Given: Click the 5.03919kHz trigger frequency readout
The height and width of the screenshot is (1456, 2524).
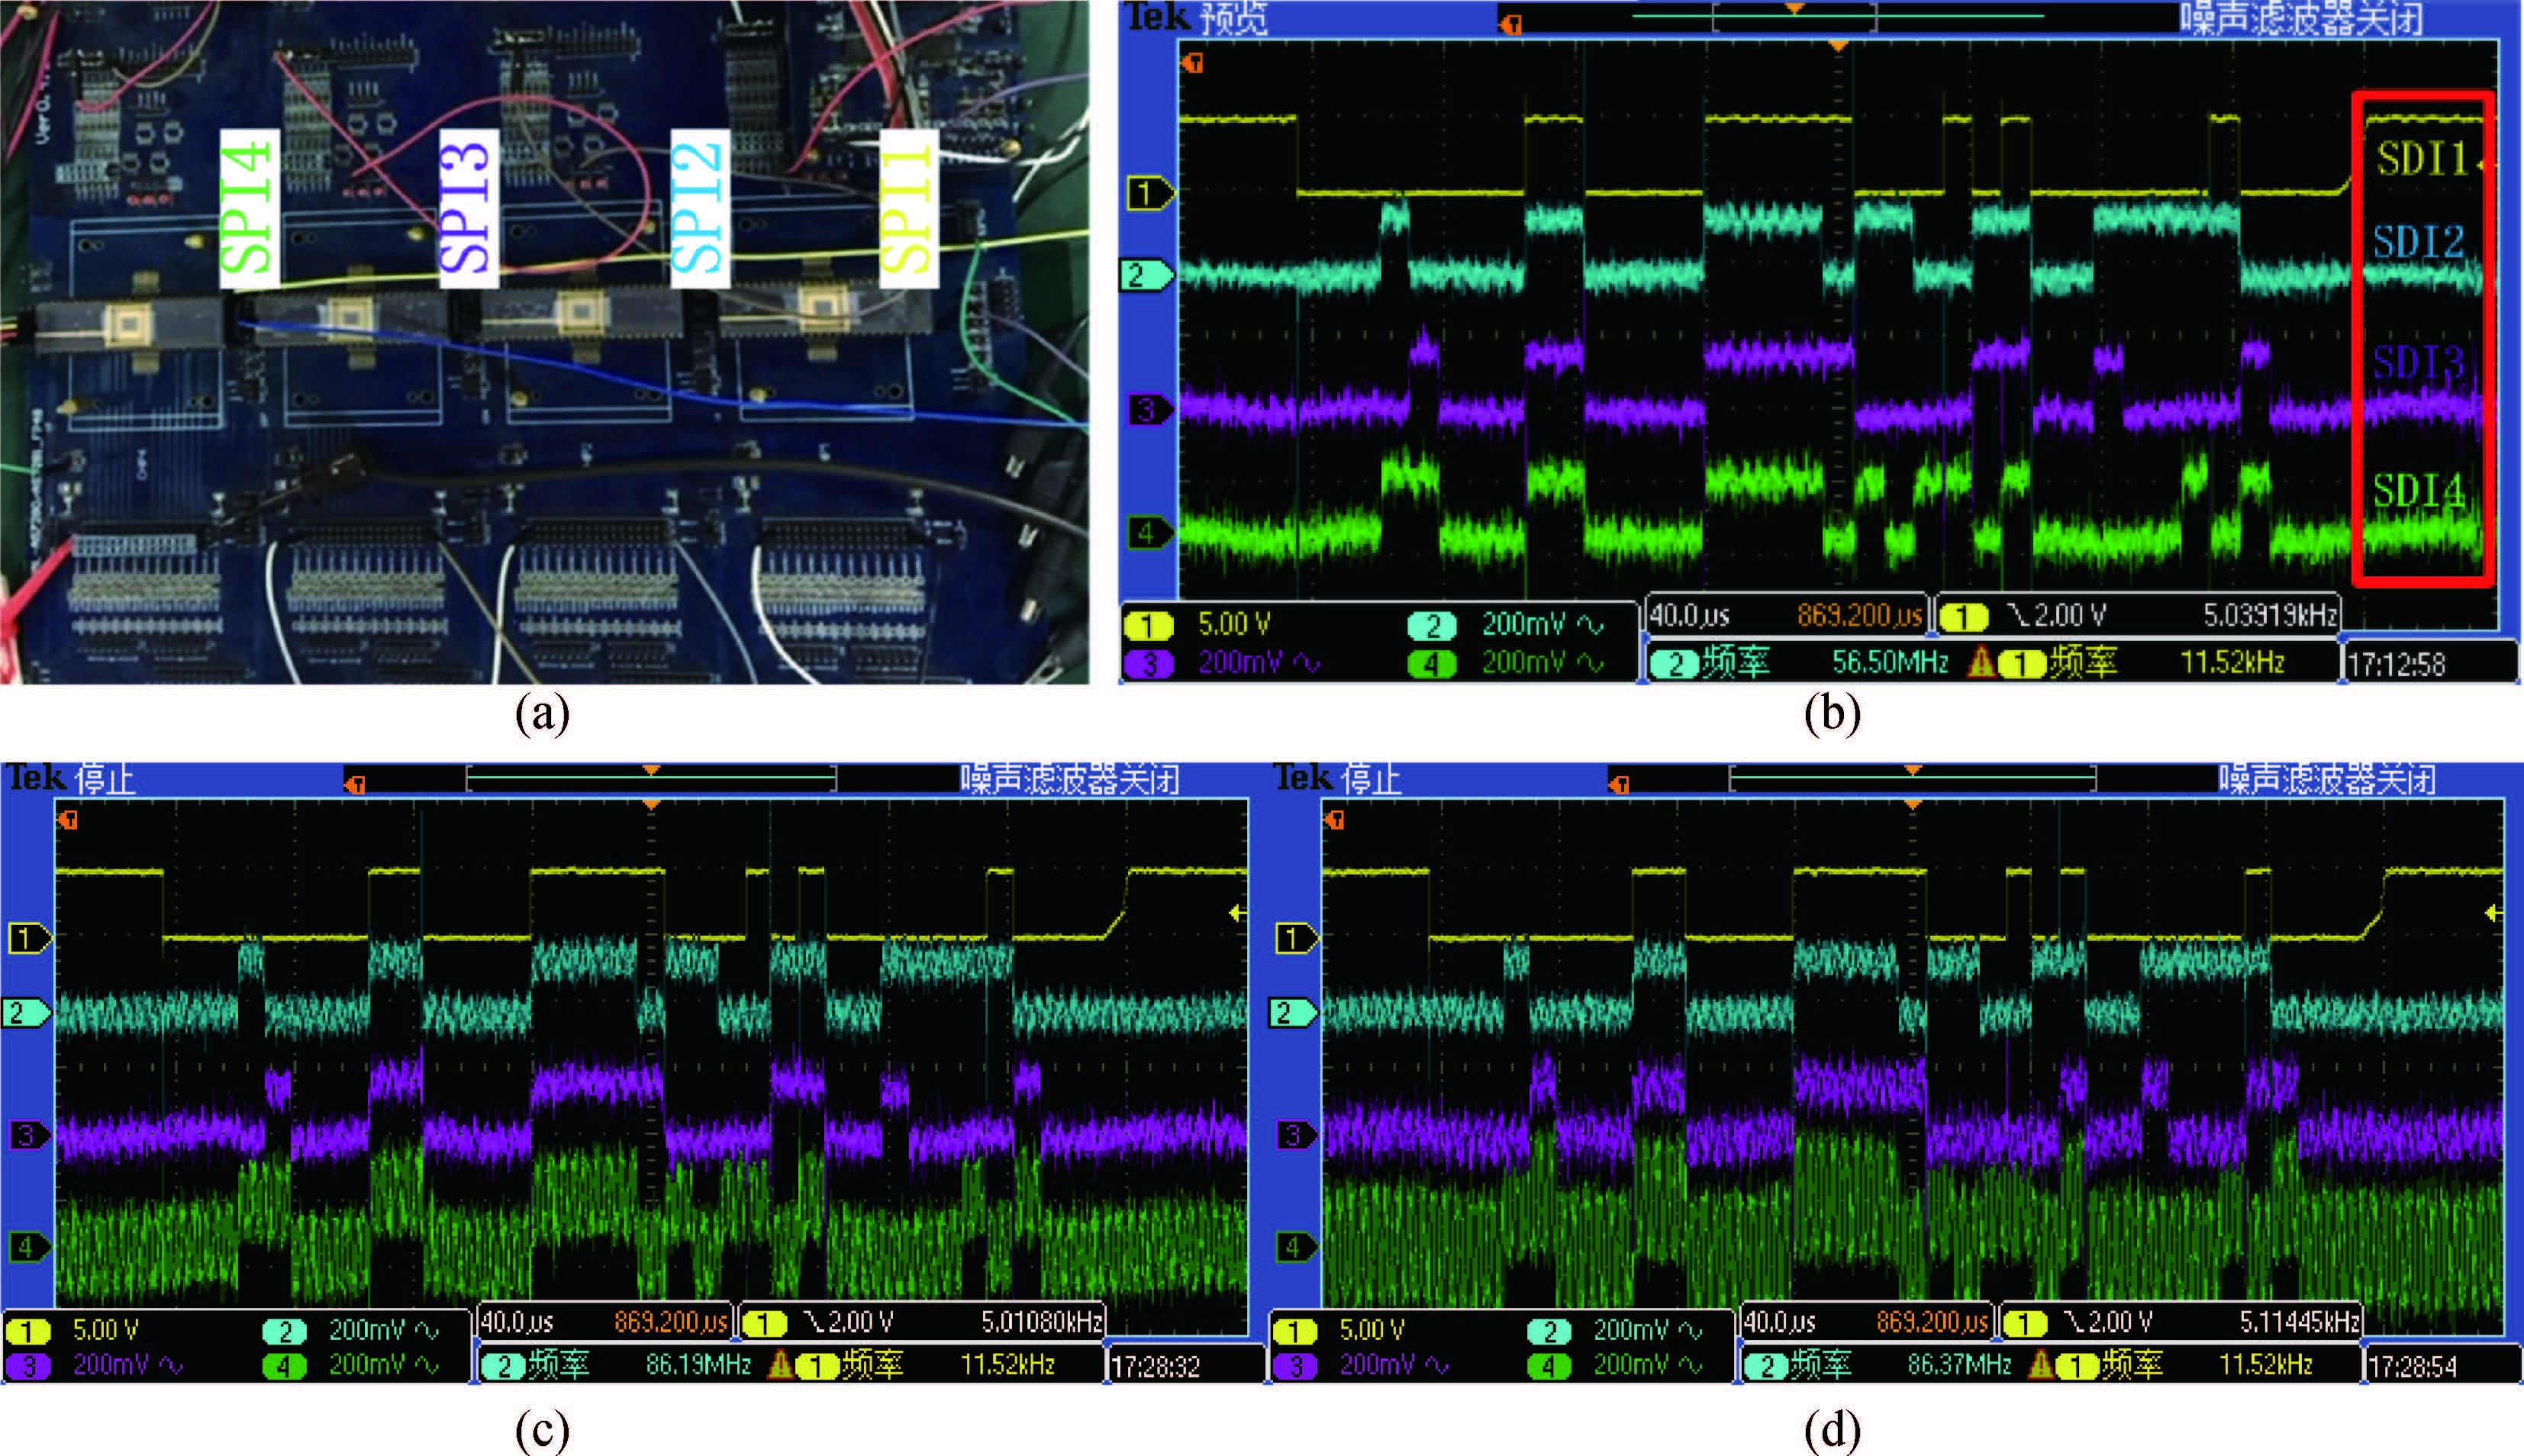Looking at the screenshot, I should point(2269,615).
